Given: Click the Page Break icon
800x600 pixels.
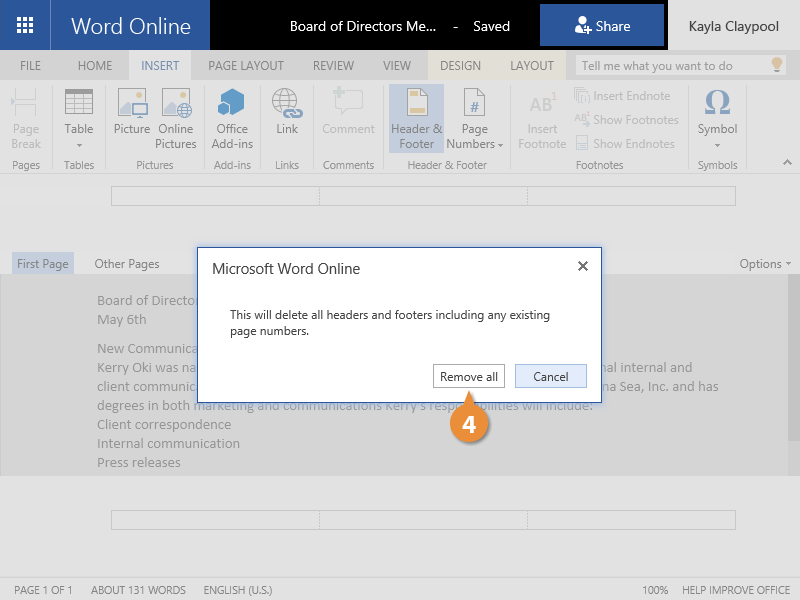Looking at the screenshot, I should pyautogui.click(x=26, y=105).
